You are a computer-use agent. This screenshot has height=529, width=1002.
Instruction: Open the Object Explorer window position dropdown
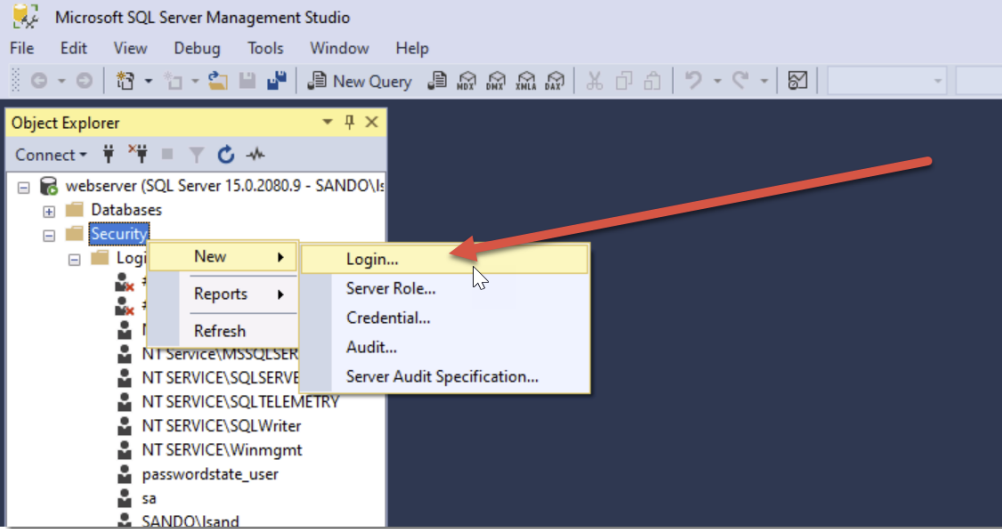(x=327, y=122)
